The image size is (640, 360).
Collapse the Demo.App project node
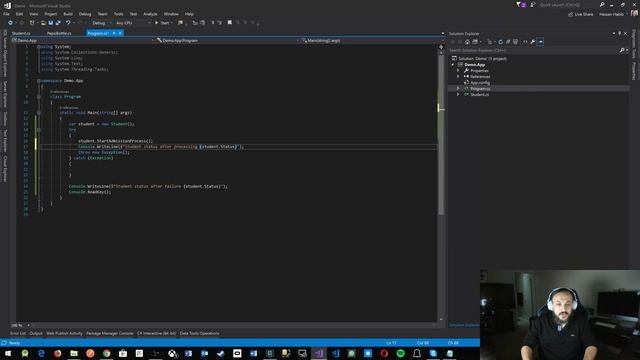(453, 64)
